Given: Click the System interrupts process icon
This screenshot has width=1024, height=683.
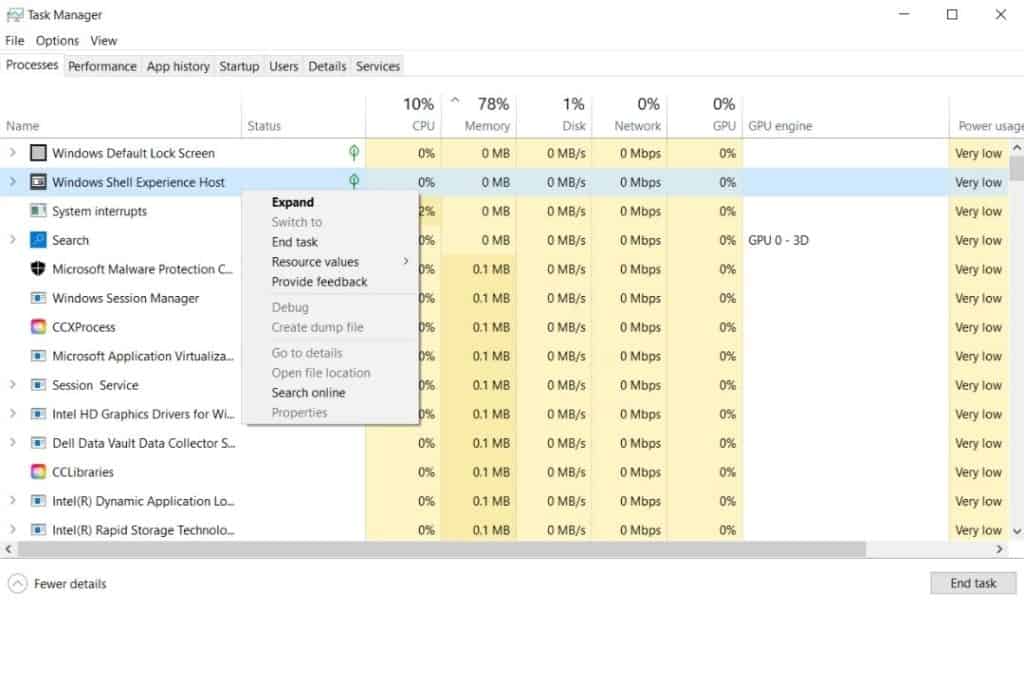Looking at the screenshot, I should click(39, 211).
